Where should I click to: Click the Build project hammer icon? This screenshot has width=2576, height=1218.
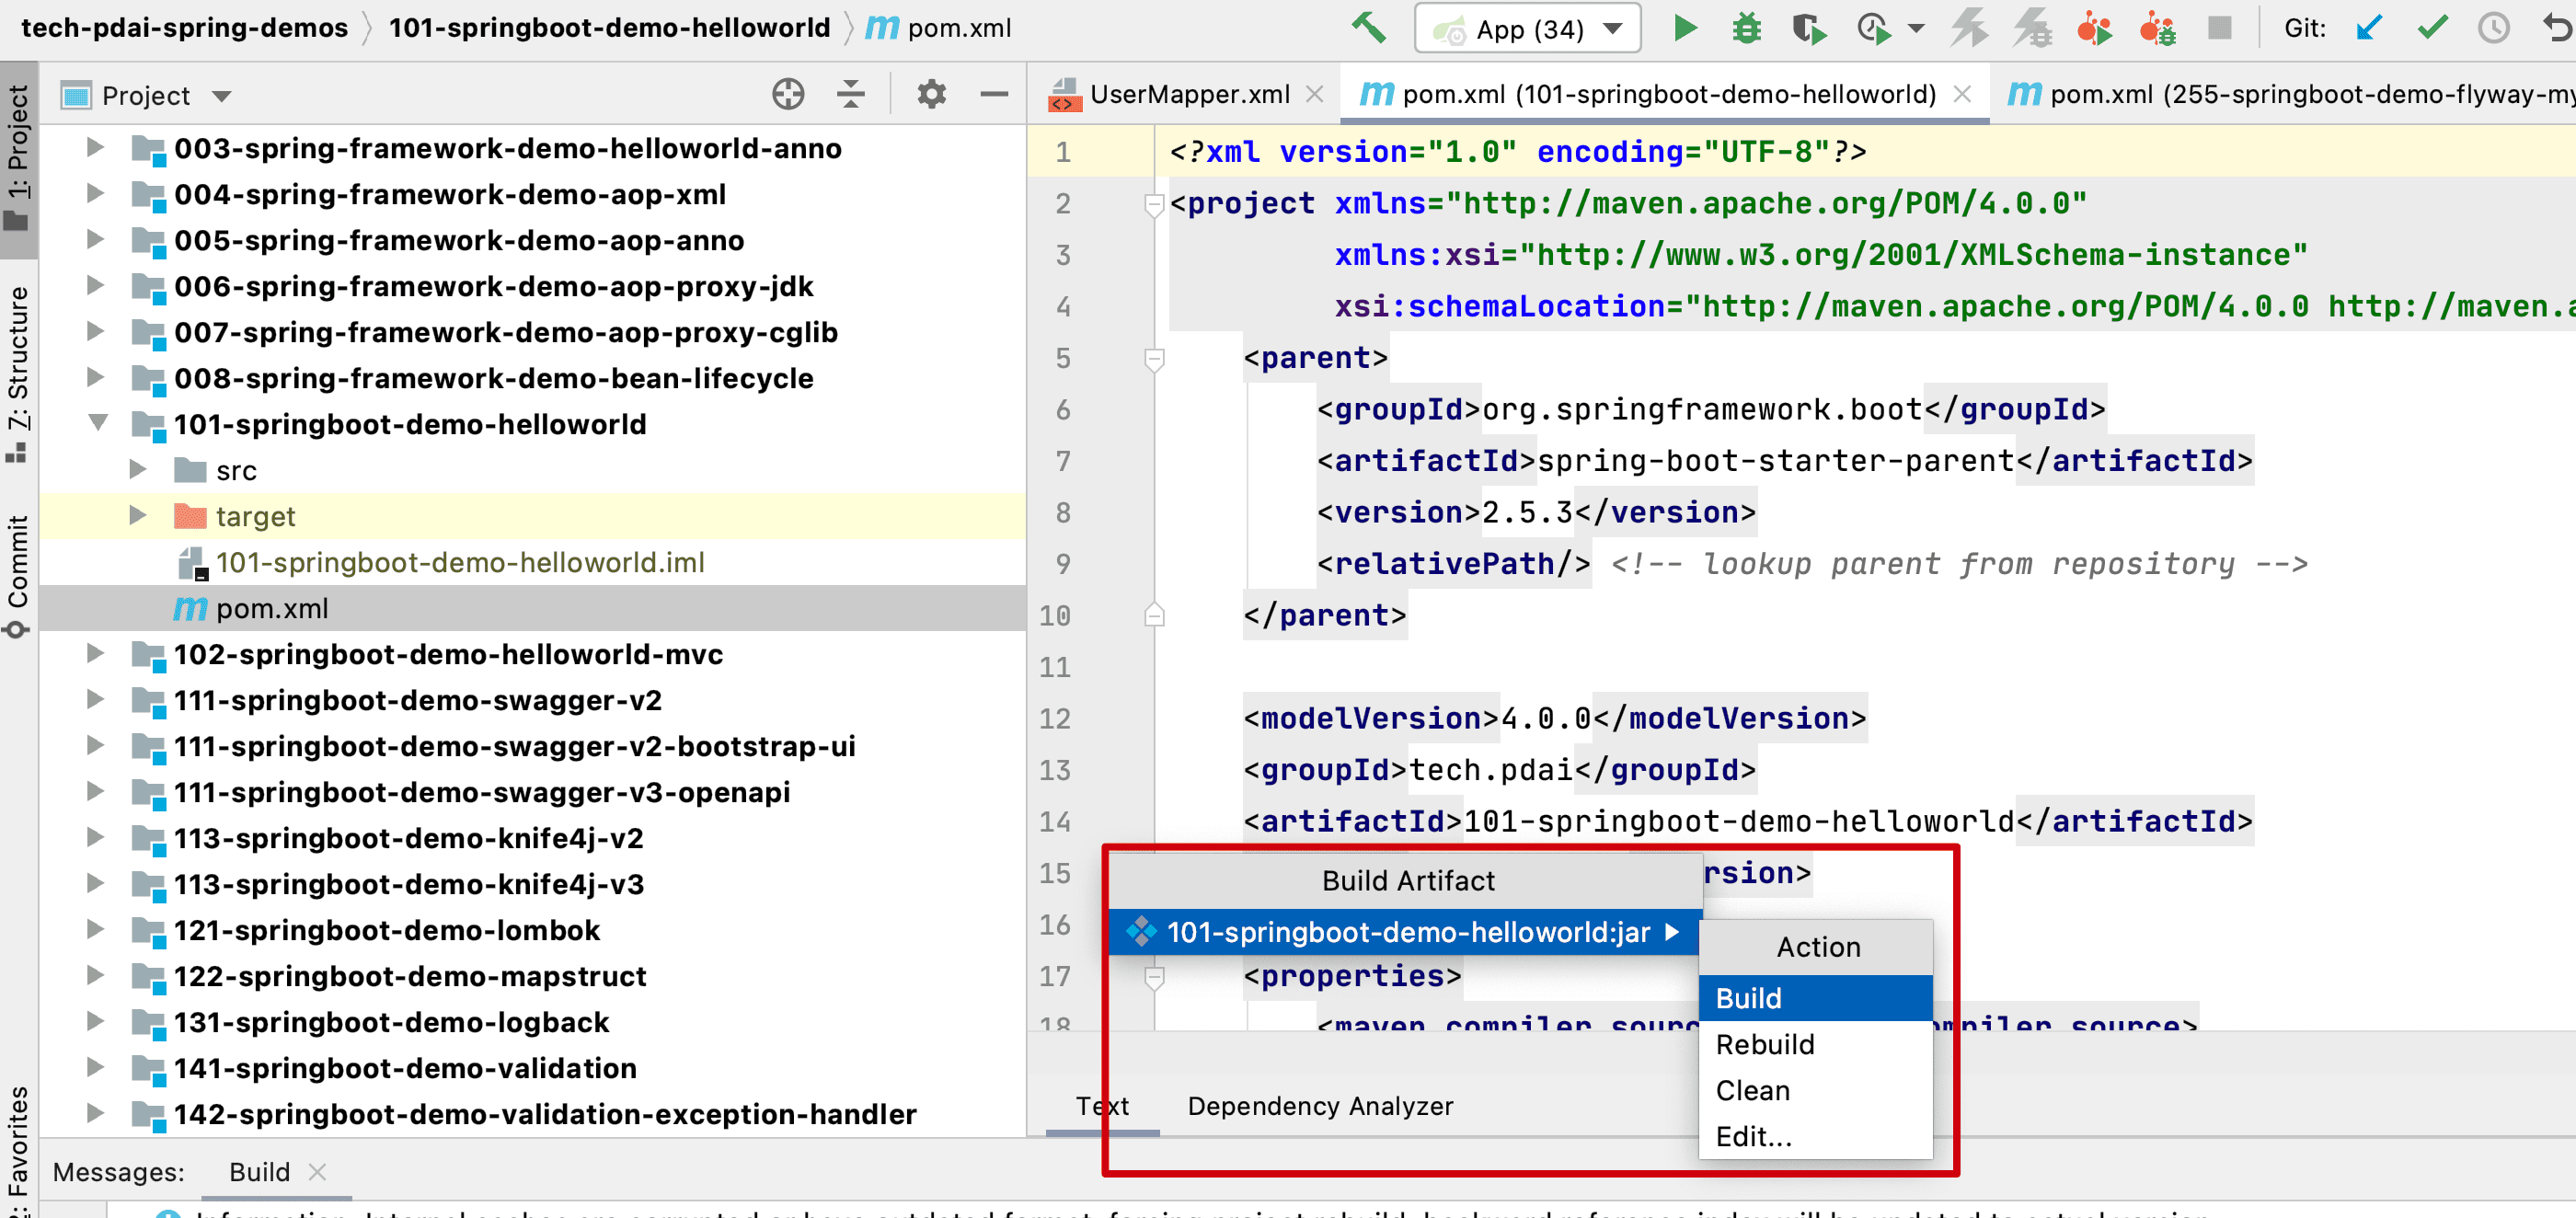[1369, 28]
